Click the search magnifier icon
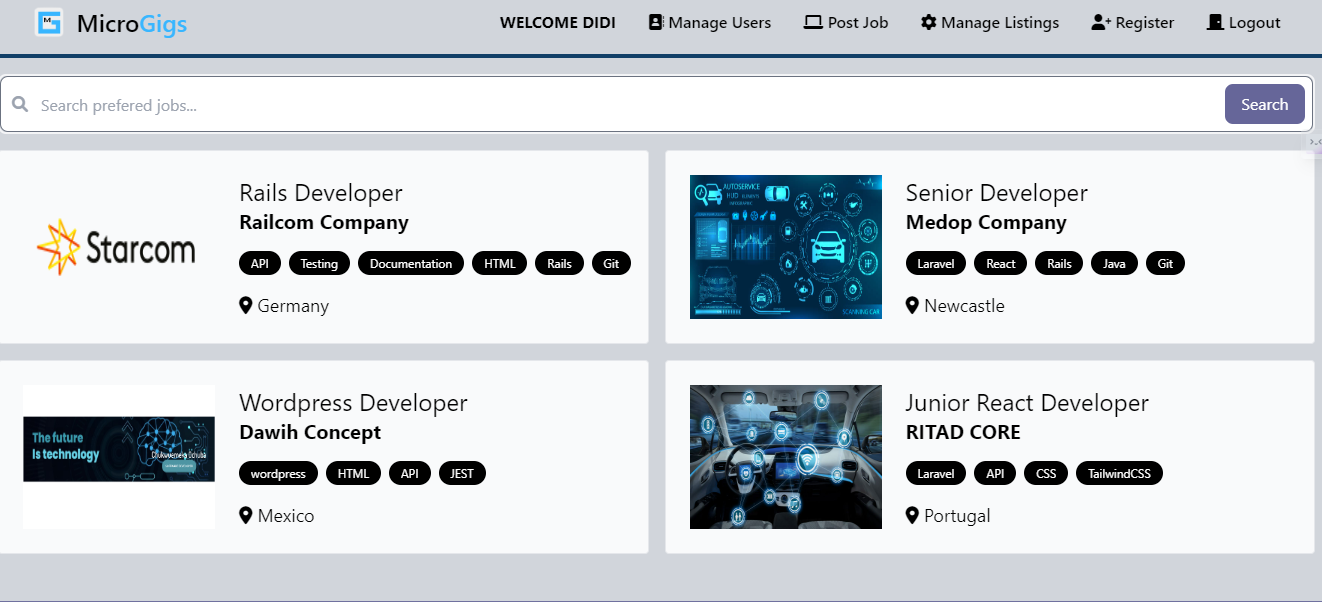This screenshot has height=602, width=1322. point(20,104)
